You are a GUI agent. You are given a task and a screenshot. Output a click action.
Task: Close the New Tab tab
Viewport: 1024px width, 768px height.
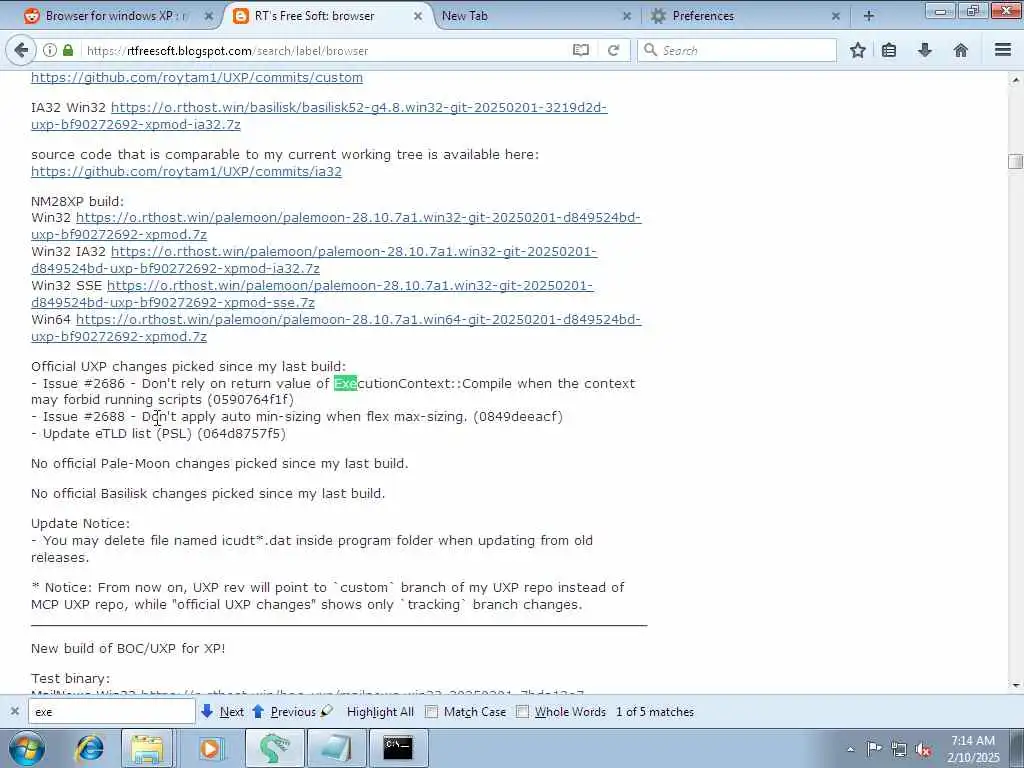pyautogui.click(x=626, y=16)
